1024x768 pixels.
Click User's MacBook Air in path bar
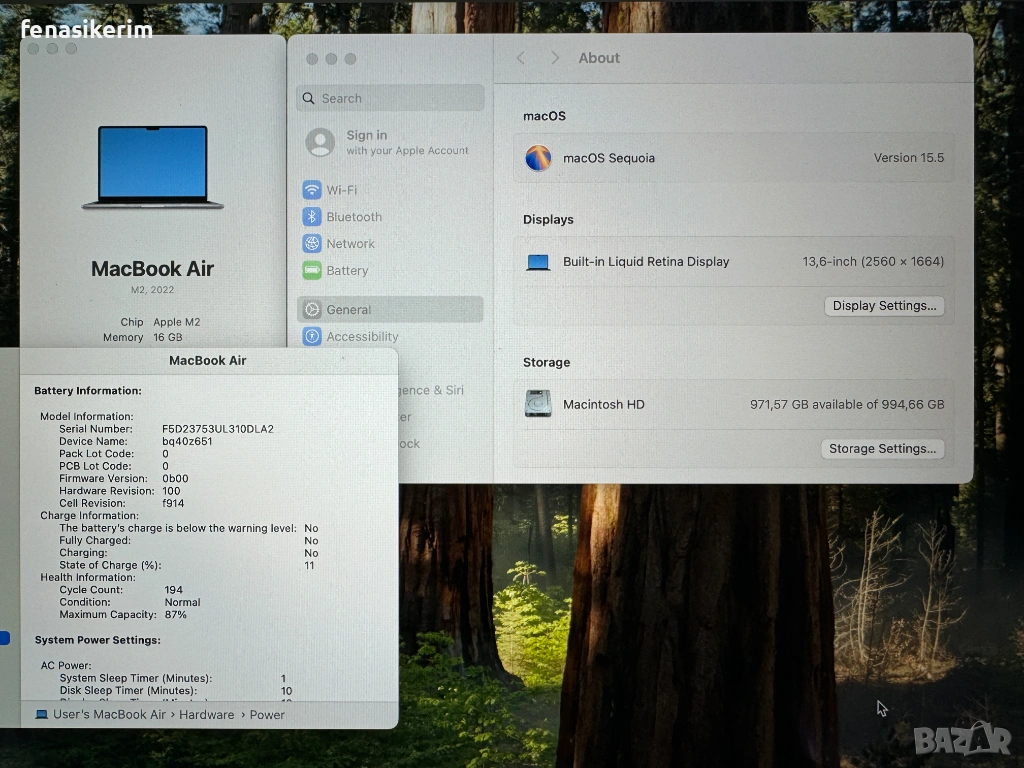click(109, 715)
